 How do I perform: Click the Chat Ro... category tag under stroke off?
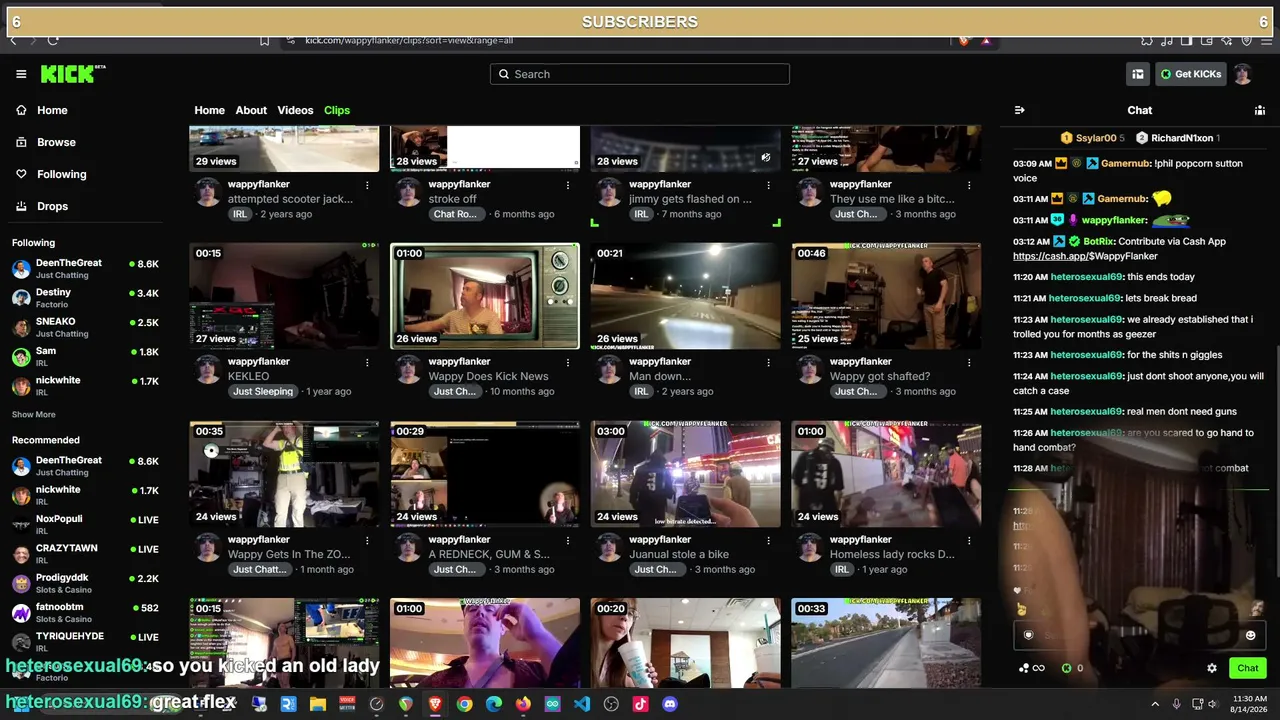pos(455,214)
